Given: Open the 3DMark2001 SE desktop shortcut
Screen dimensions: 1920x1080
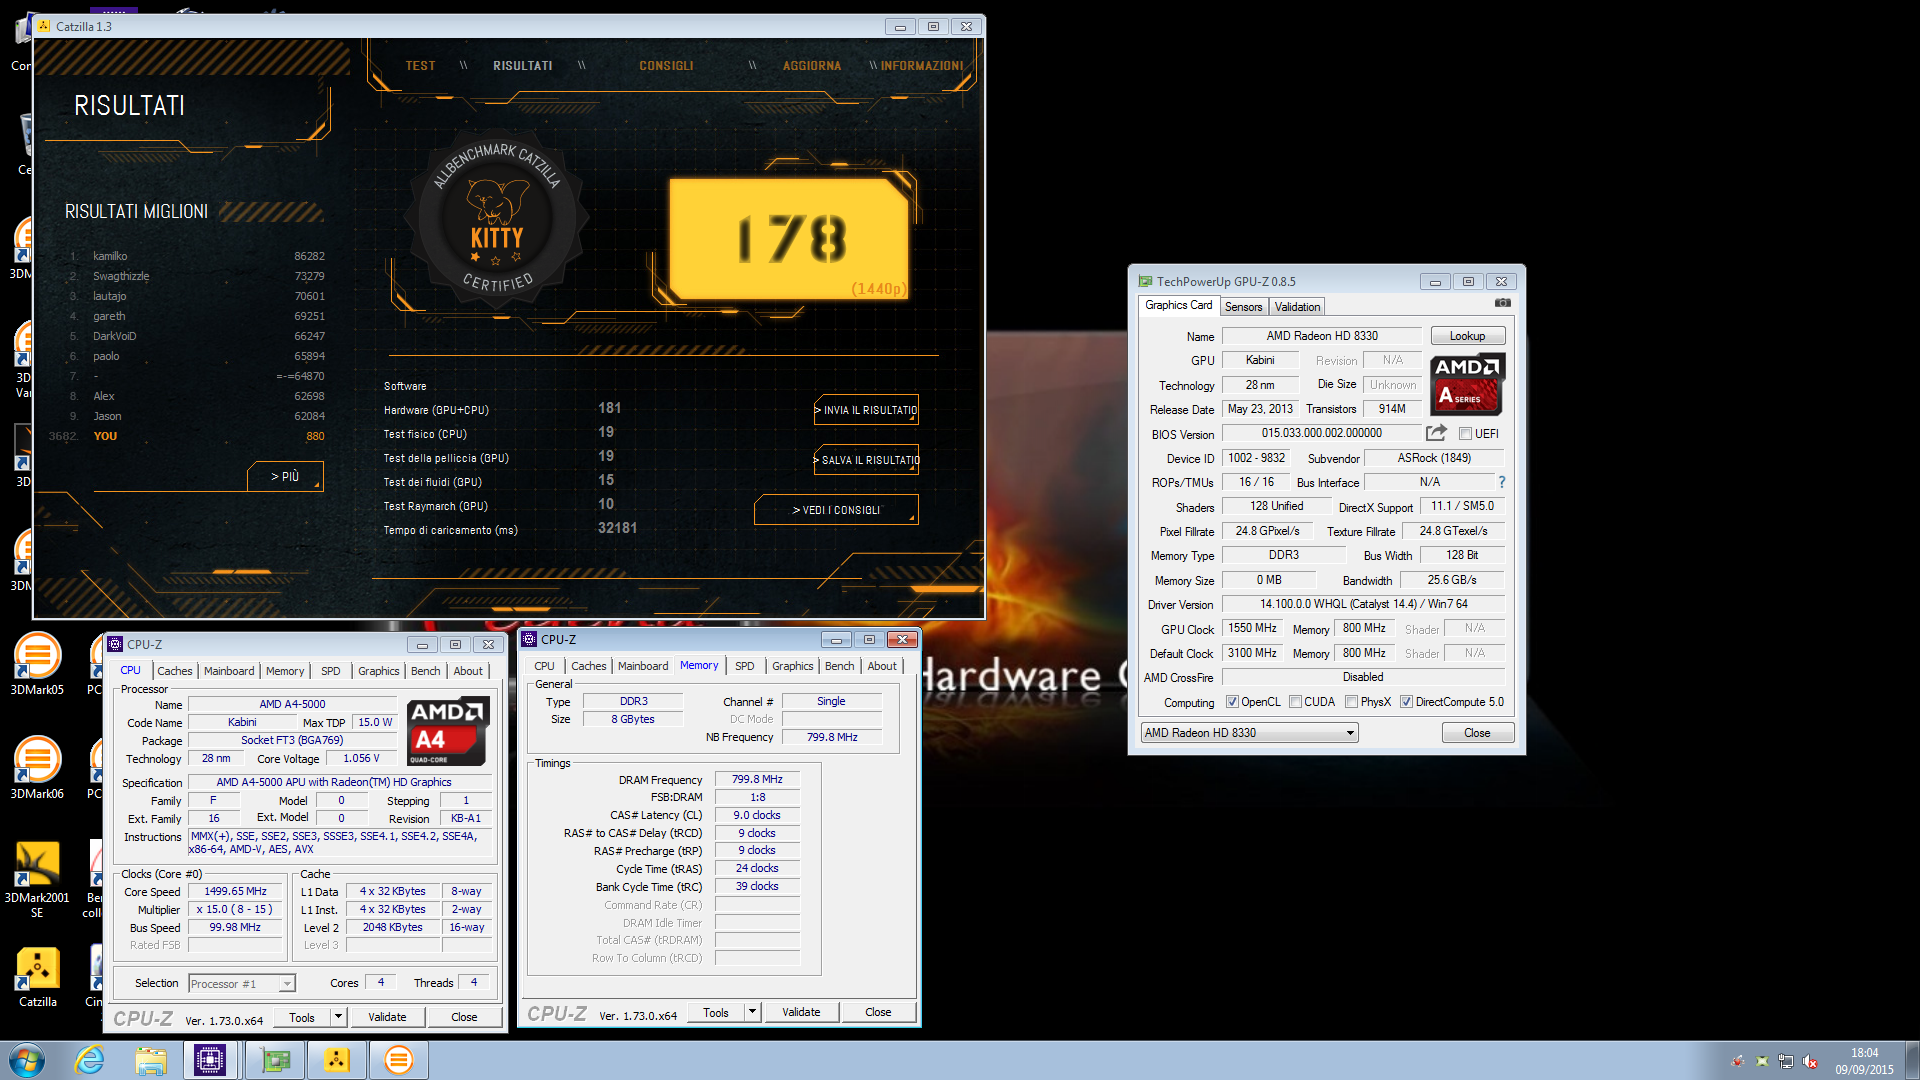Looking at the screenshot, I should coord(37,879).
